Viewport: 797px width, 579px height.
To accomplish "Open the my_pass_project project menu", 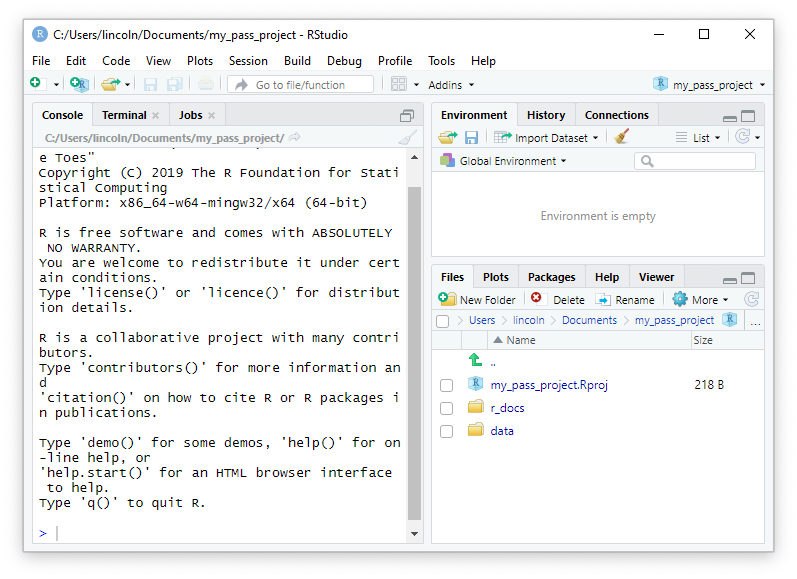I will click(710, 85).
